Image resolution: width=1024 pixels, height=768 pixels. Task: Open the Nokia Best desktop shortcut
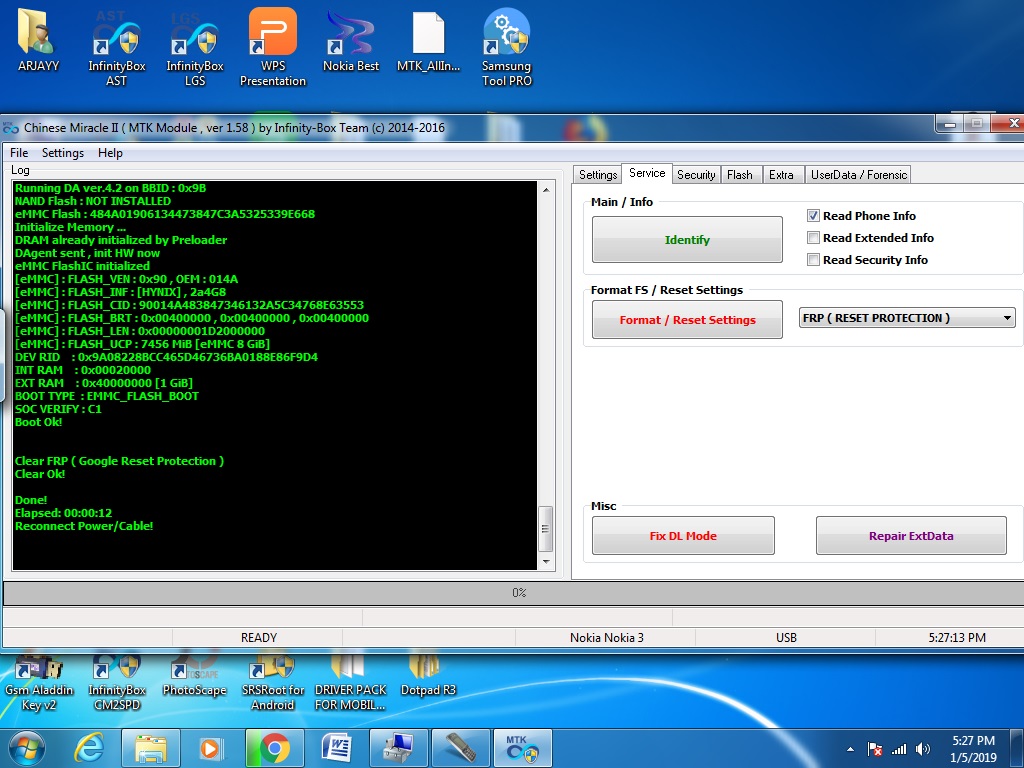(x=351, y=40)
